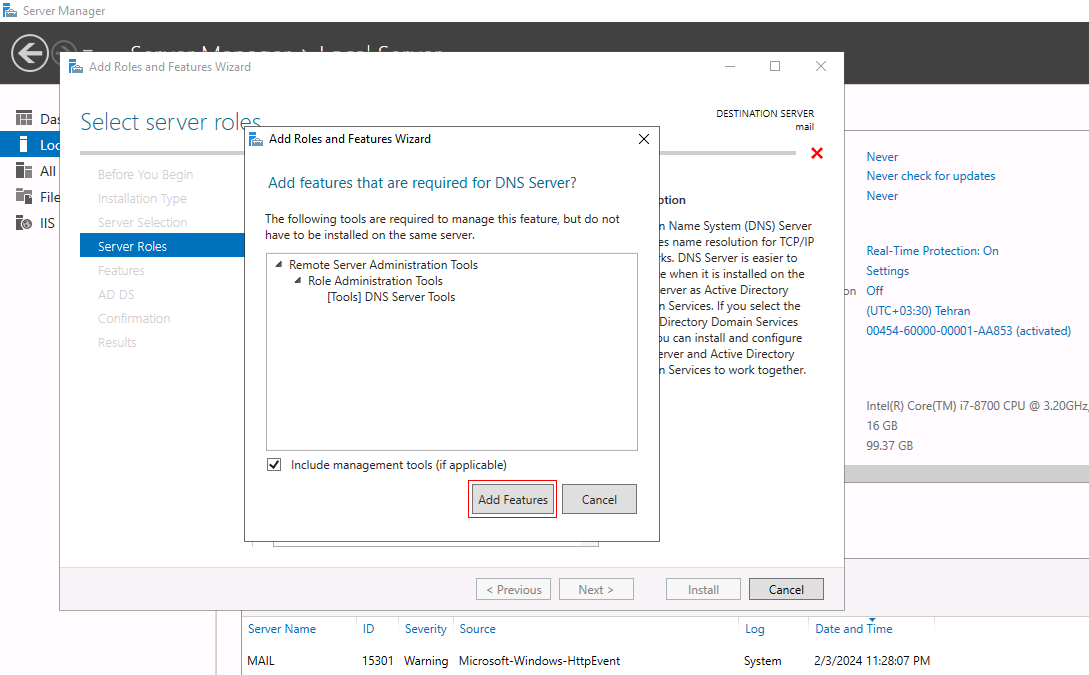Close the DNS Server features dialog
The height and width of the screenshot is (675, 1089).
pos(644,139)
